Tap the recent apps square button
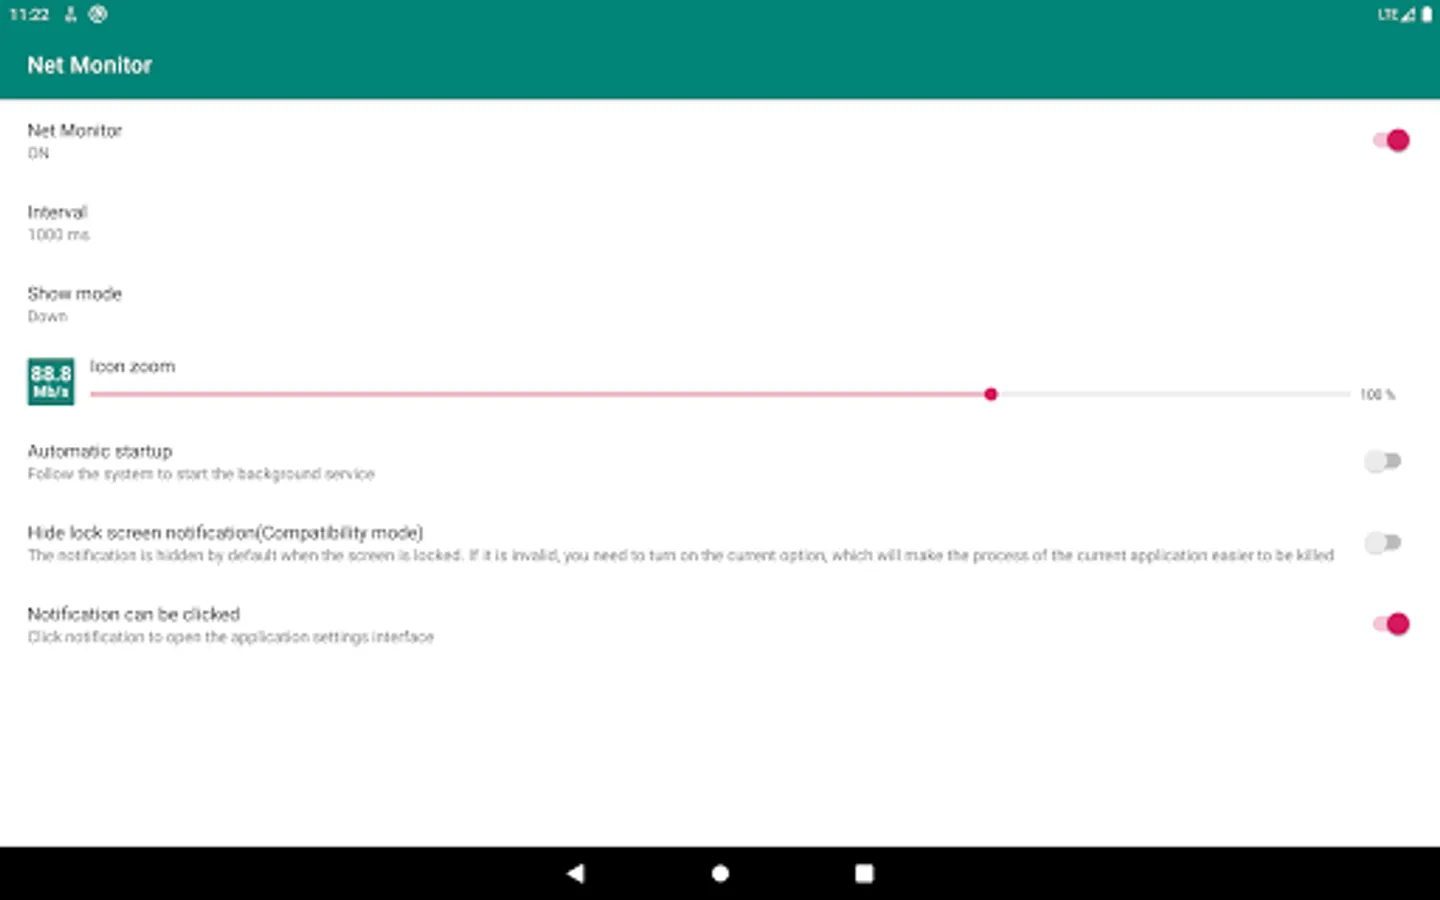Viewport: 1440px width, 900px height. [864, 873]
